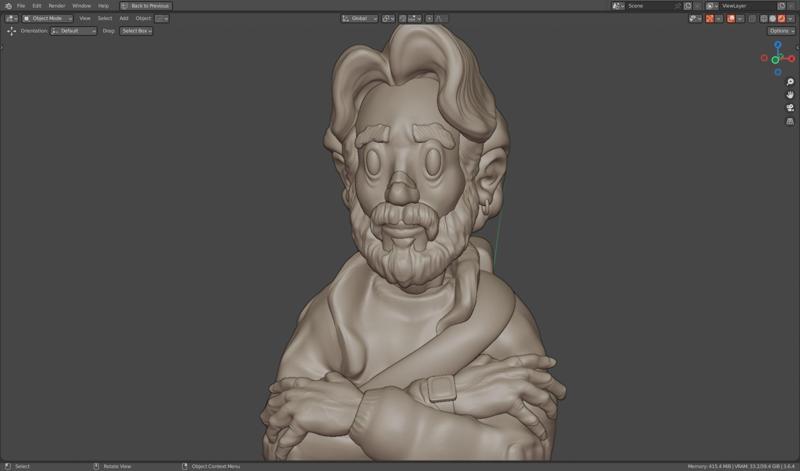Toggle snapping magnet icon
This screenshot has width=800, height=471.
(x=403, y=18)
